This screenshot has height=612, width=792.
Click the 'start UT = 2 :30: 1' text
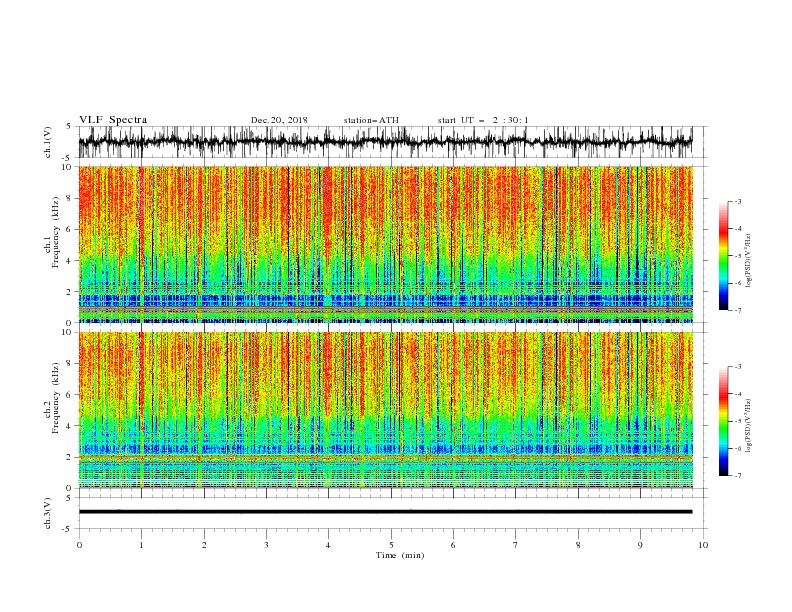click(483, 120)
